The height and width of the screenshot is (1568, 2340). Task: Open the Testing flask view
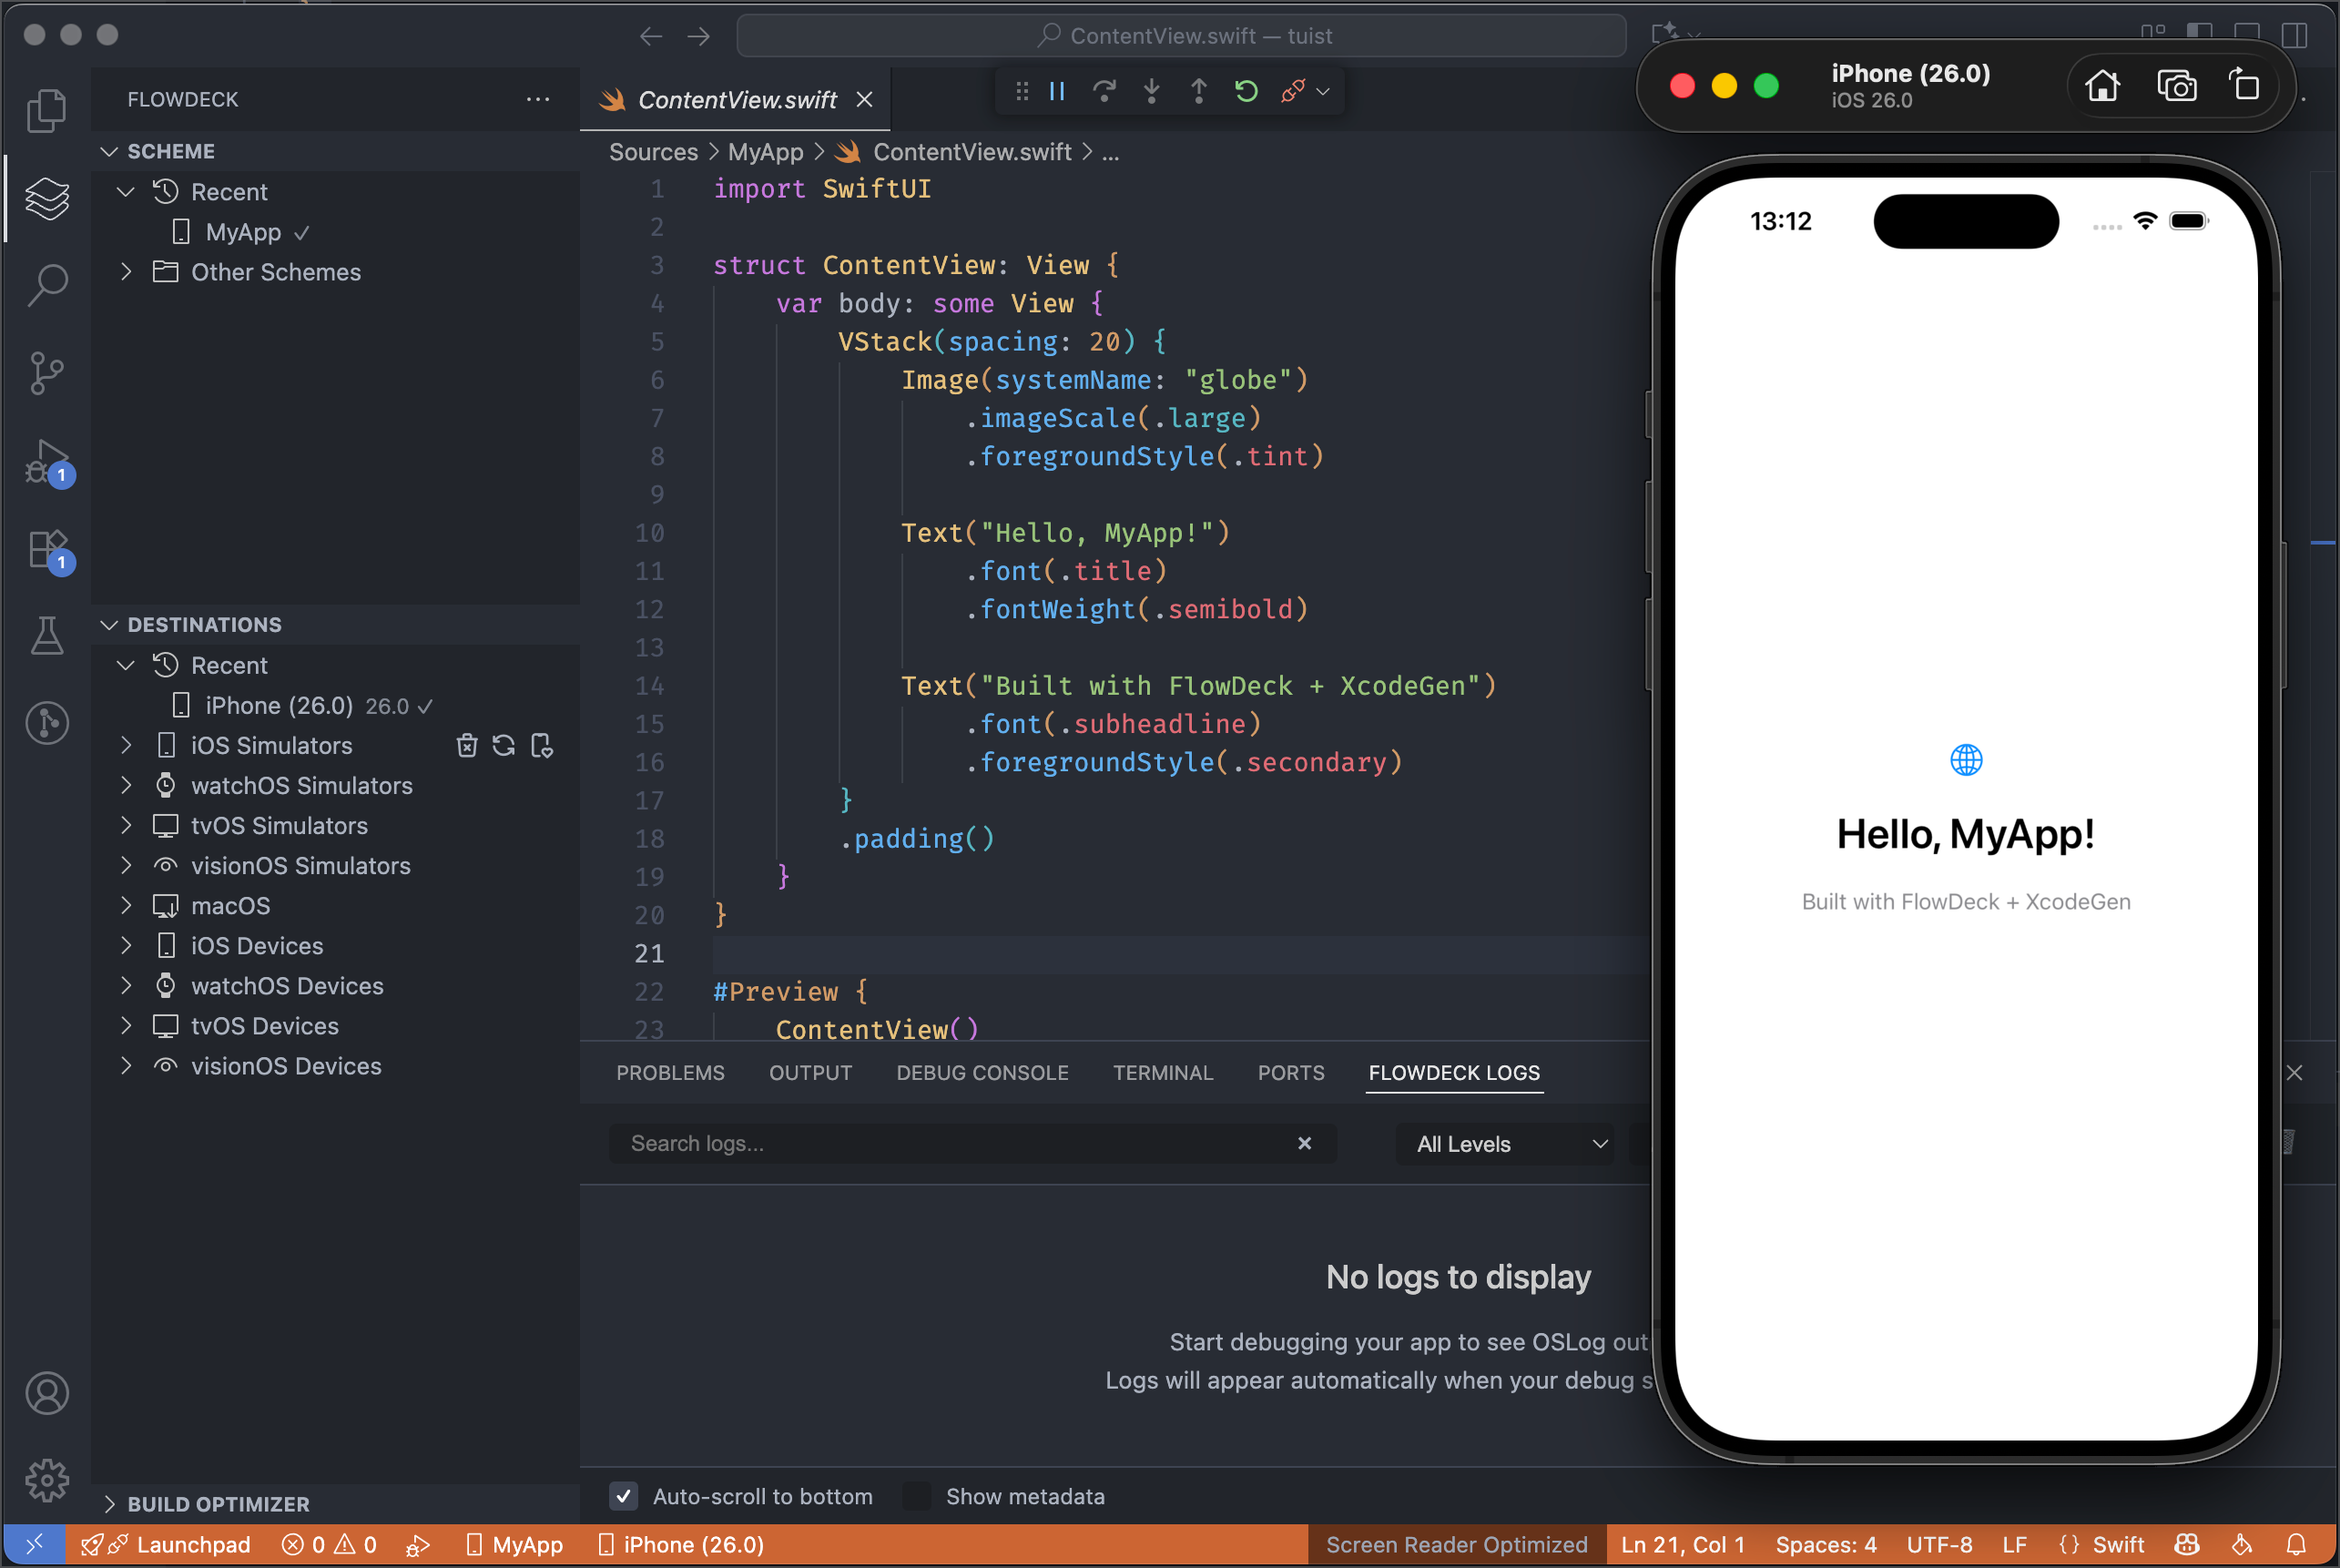pyautogui.click(x=46, y=635)
